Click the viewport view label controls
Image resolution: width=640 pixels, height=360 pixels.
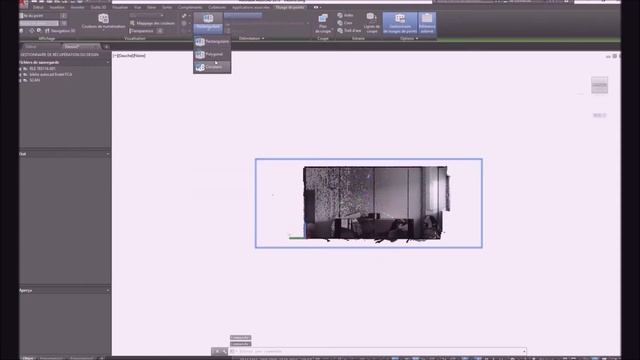coord(129,56)
